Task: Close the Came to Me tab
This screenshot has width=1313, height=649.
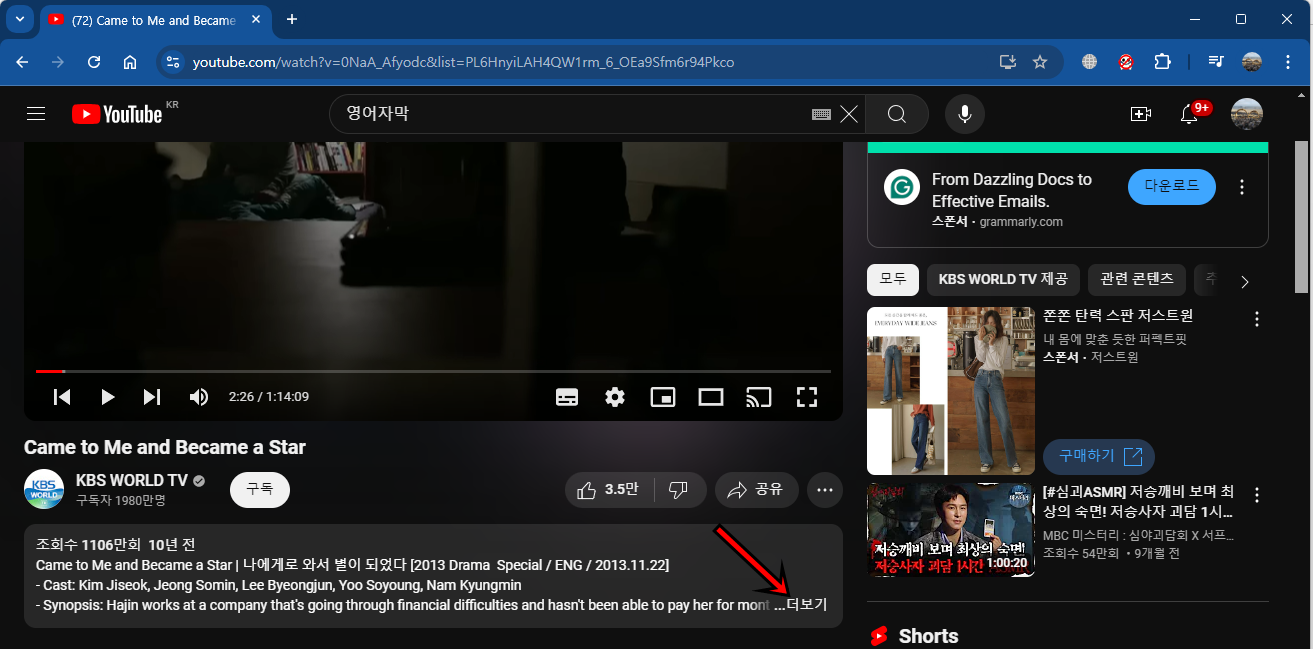Action: pos(257,19)
